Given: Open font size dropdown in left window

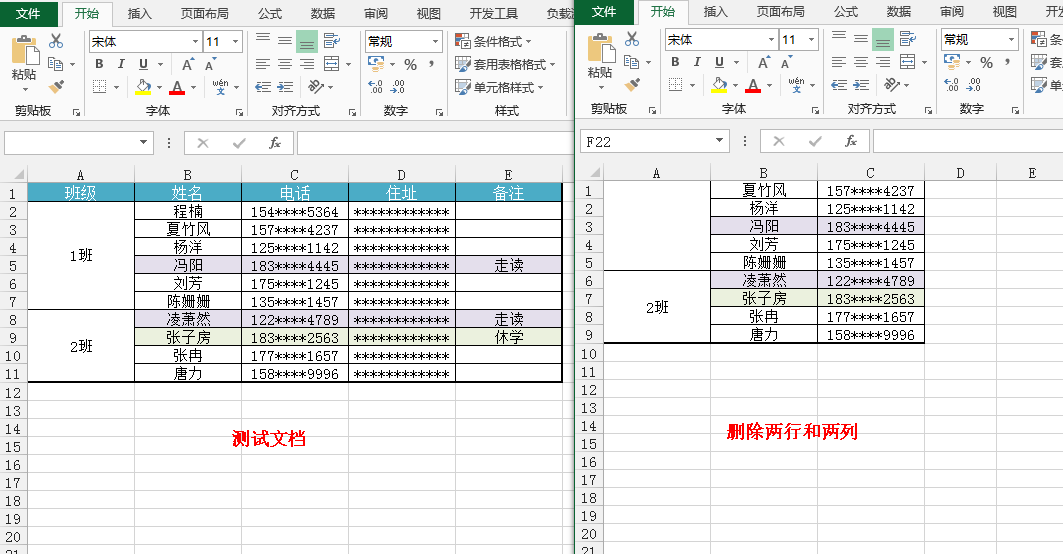Looking at the screenshot, I should pos(235,41).
